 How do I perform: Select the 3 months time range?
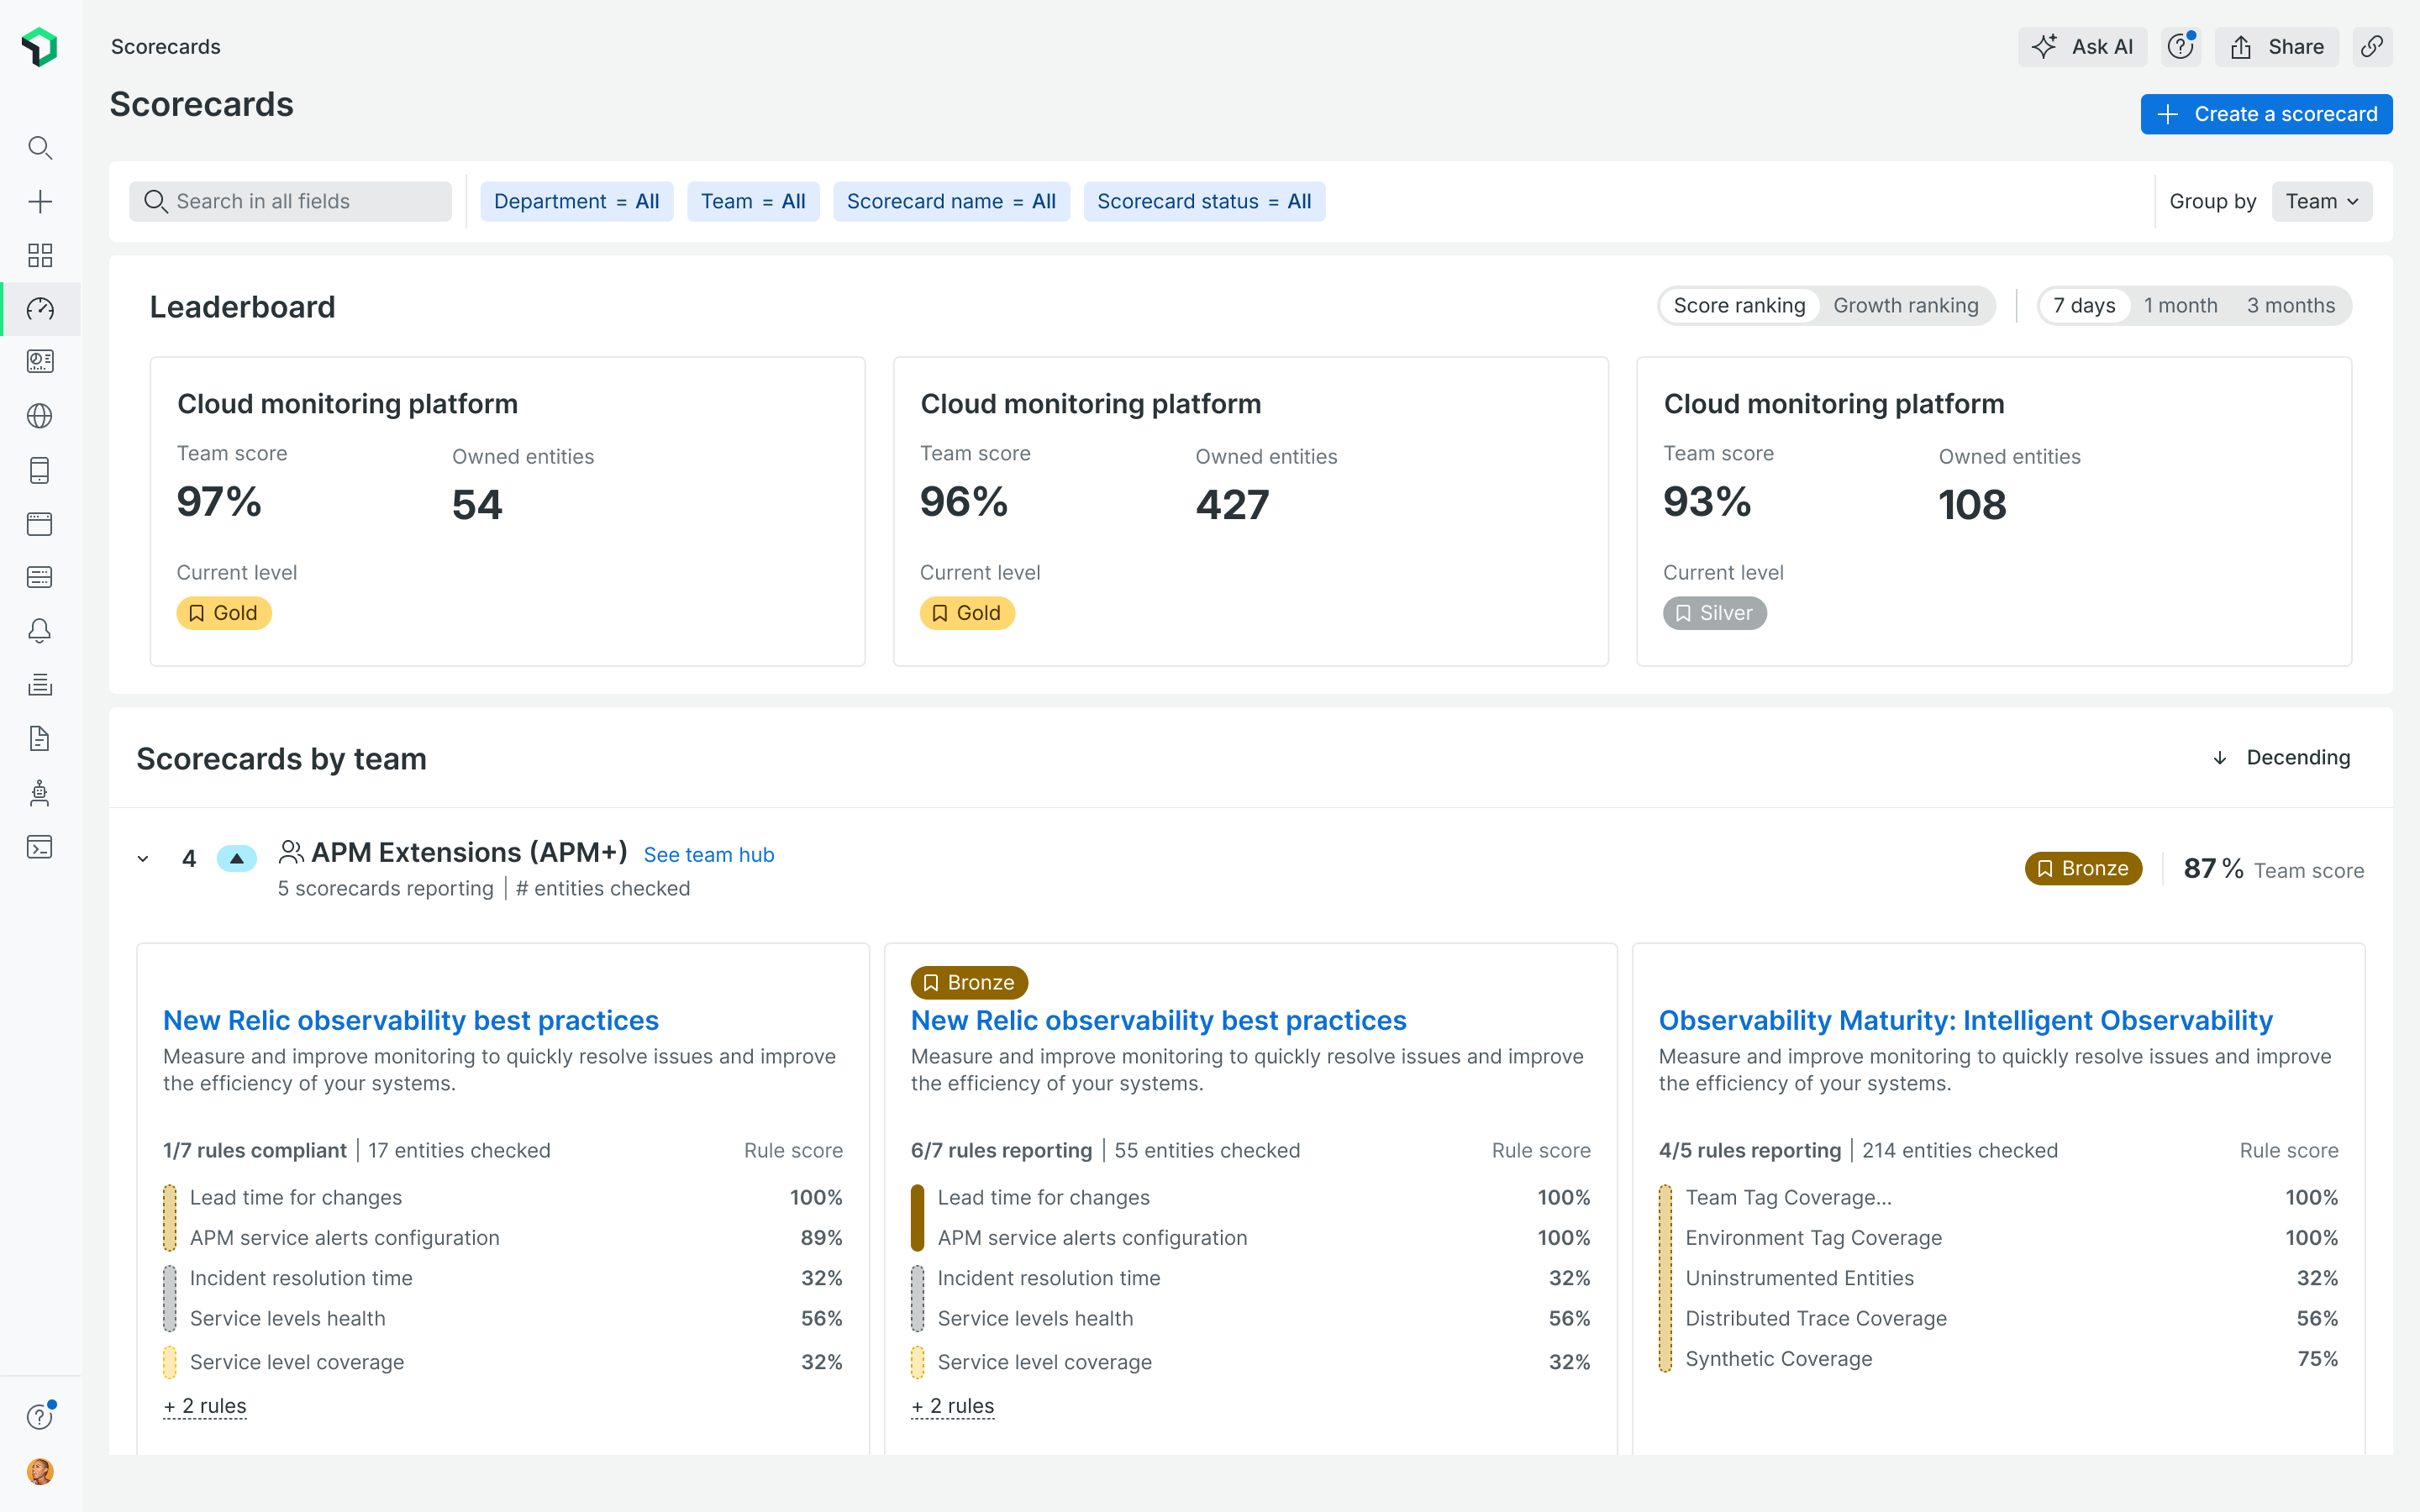(2291, 306)
